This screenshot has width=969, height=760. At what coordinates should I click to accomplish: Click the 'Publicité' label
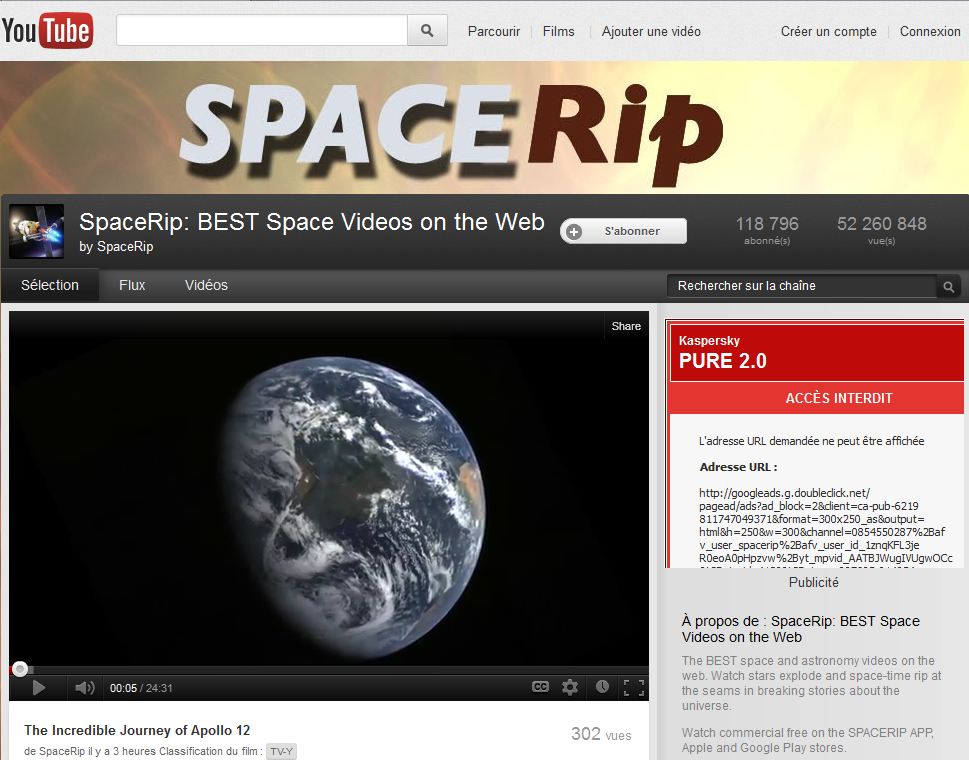814,582
